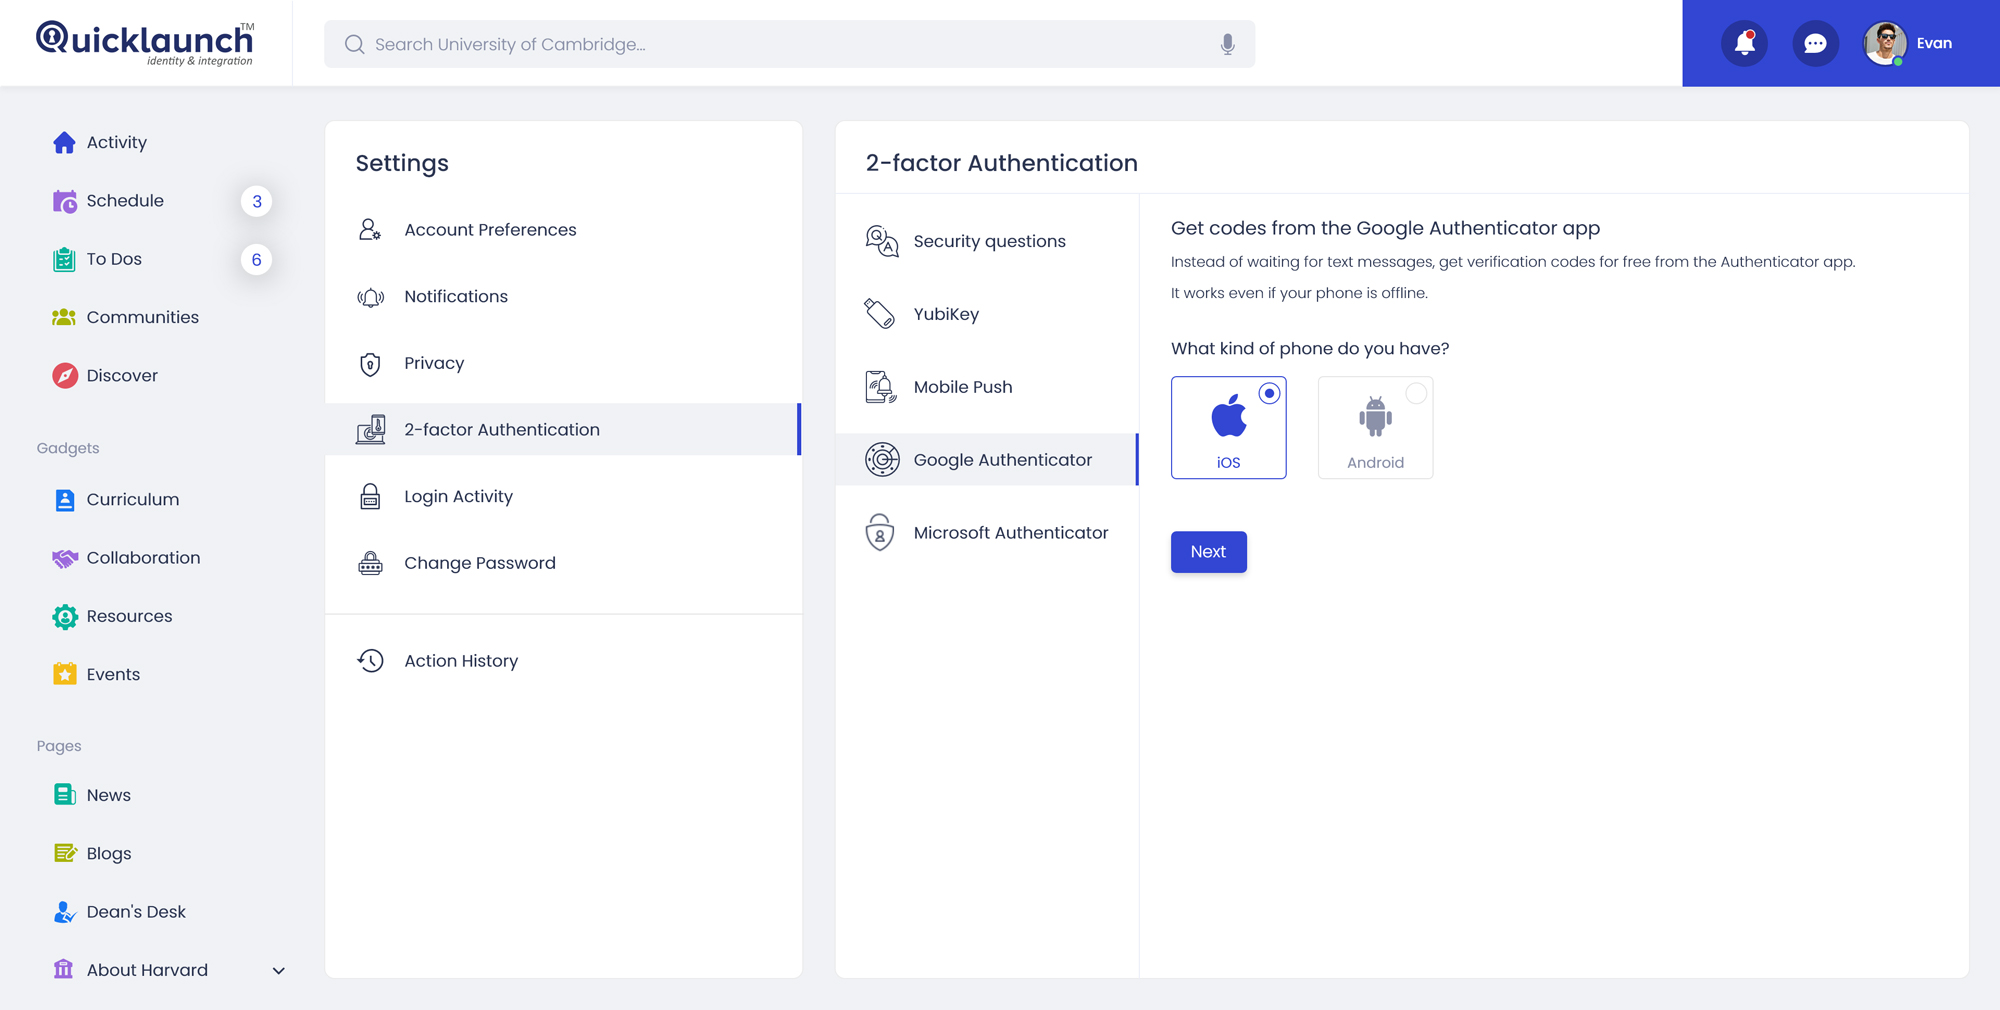Click the search magnifier icon

tap(354, 44)
